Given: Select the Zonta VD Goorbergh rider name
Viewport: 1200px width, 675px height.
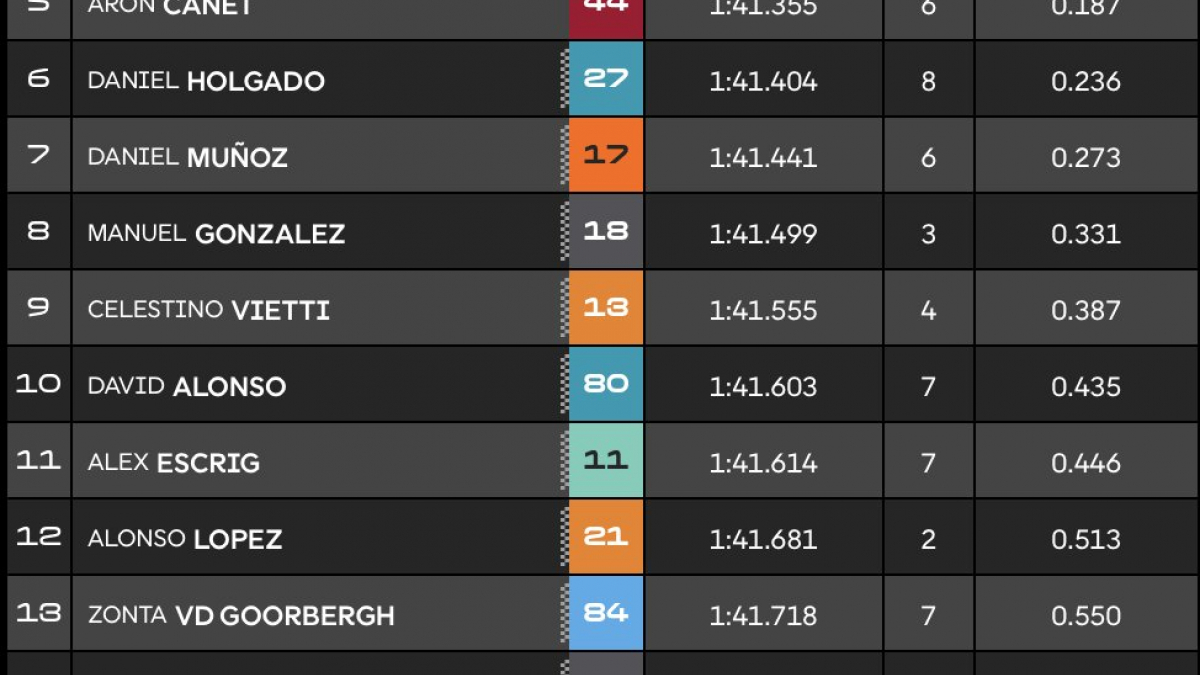Looking at the screenshot, I should [241, 615].
